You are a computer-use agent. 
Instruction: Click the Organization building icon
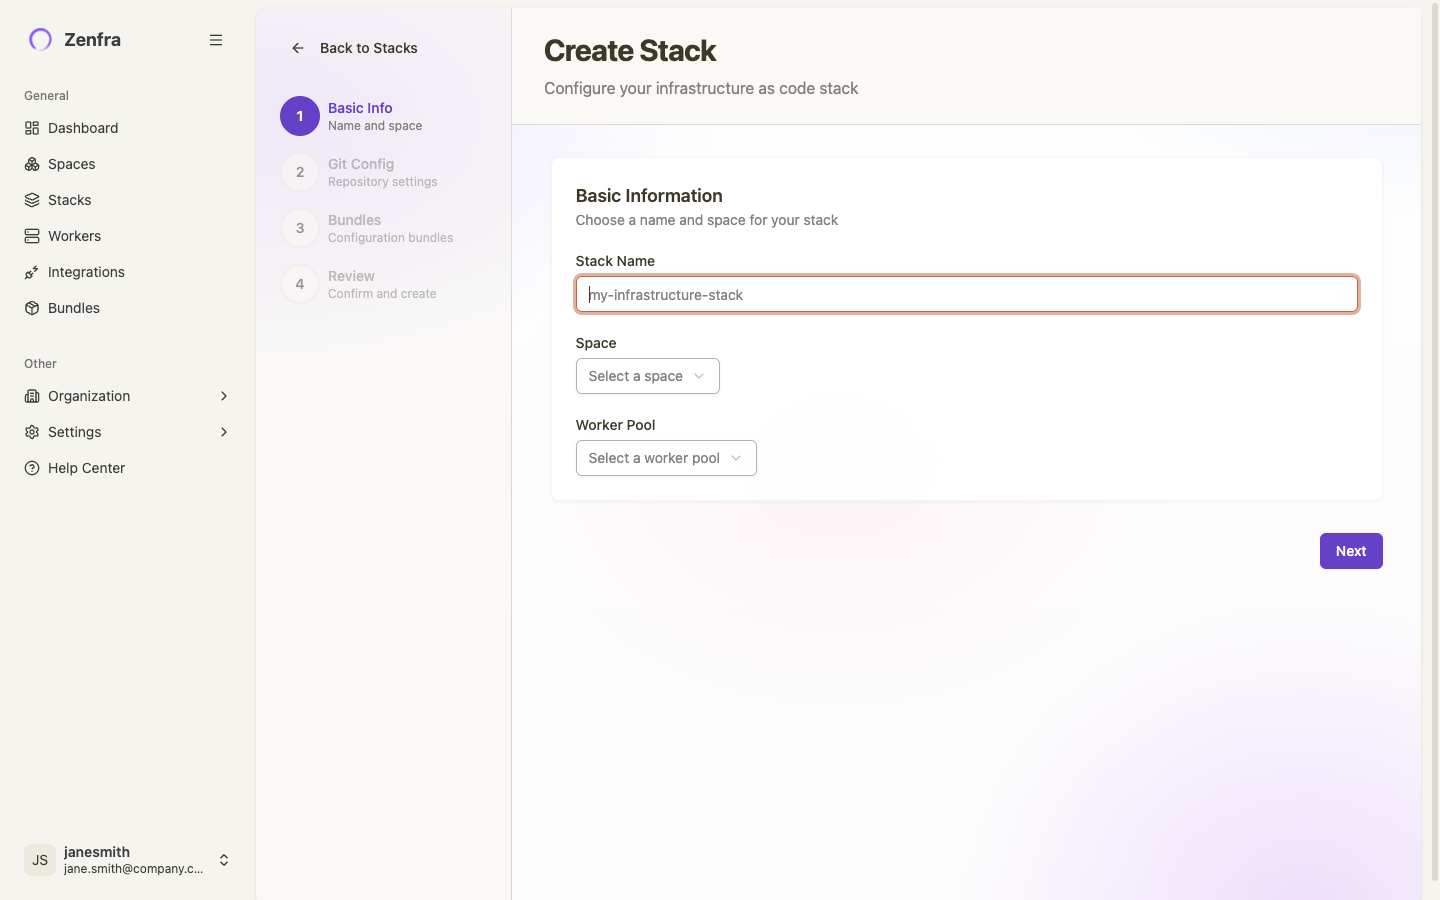32,396
